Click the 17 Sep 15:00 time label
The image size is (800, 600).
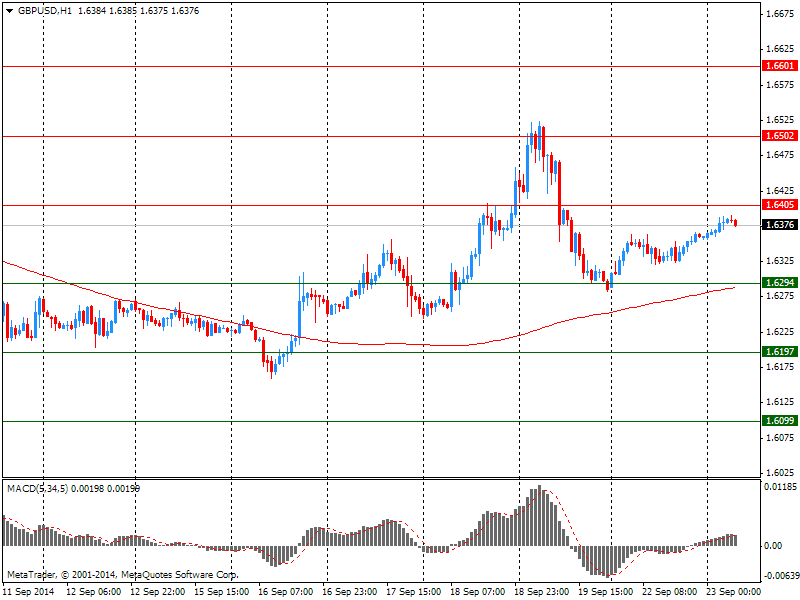coord(414,592)
